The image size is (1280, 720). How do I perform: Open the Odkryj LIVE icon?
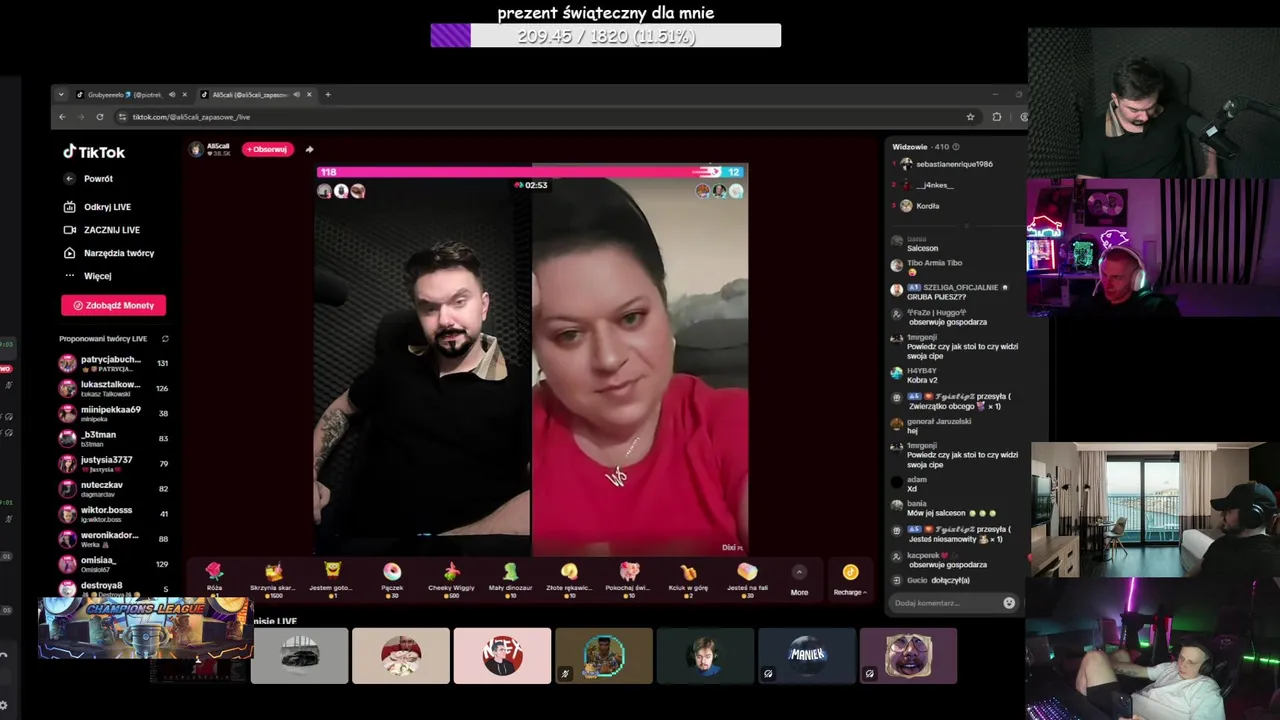[69, 207]
